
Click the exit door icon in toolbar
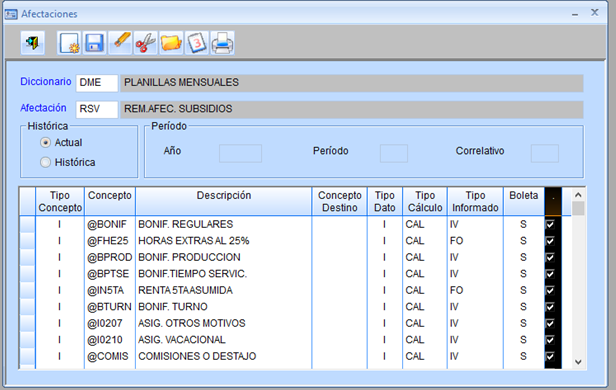coord(33,43)
